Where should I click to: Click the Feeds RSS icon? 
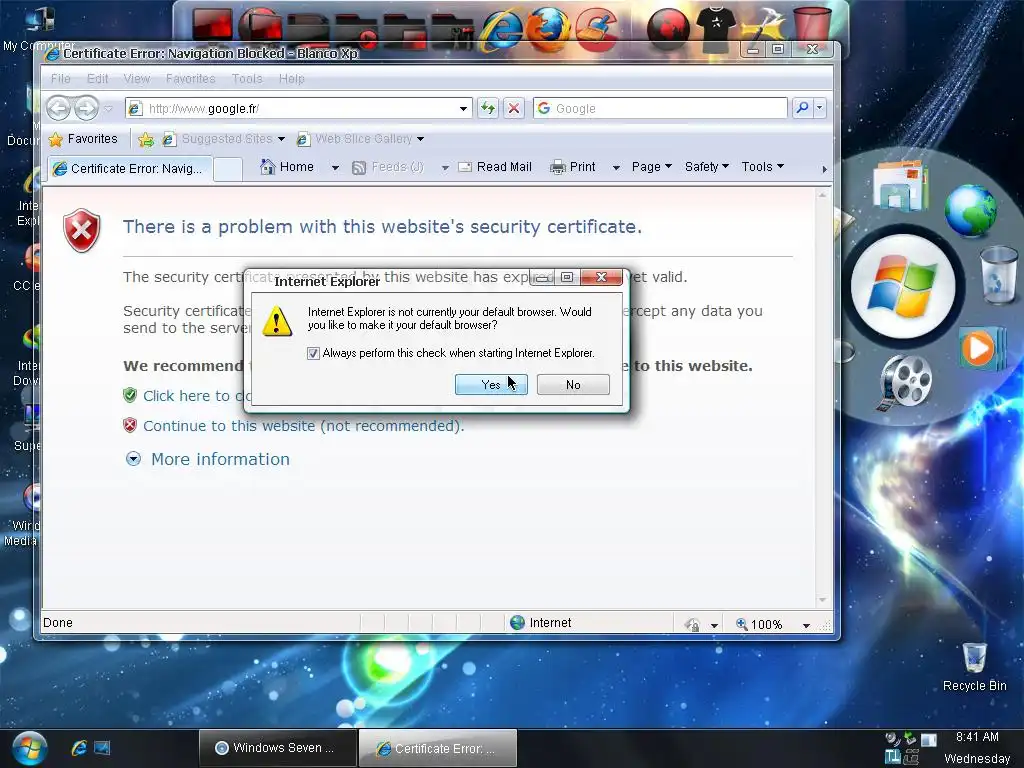tap(359, 168)
